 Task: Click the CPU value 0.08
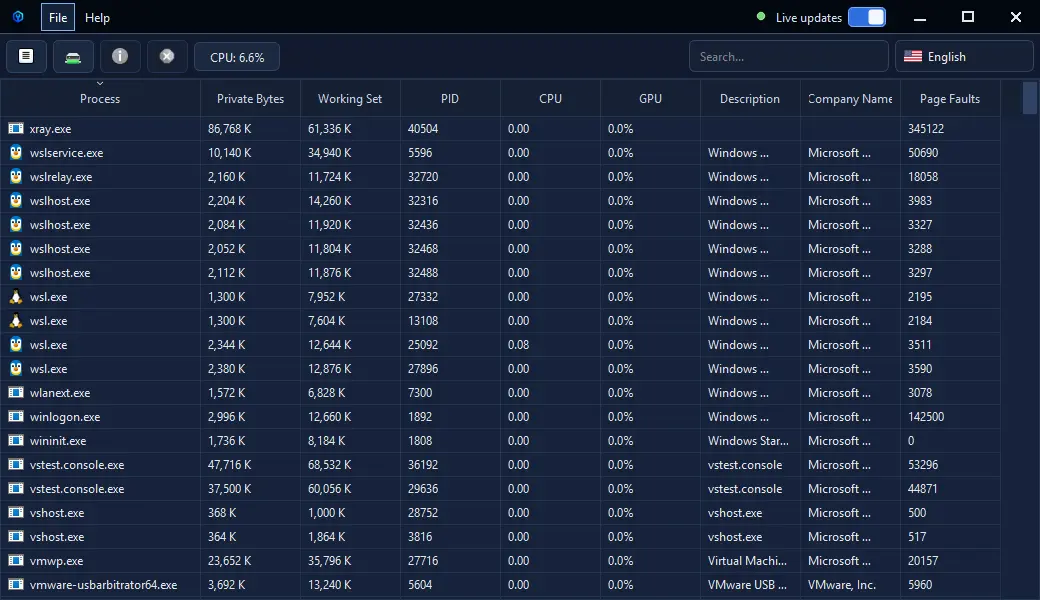point(519,345)
